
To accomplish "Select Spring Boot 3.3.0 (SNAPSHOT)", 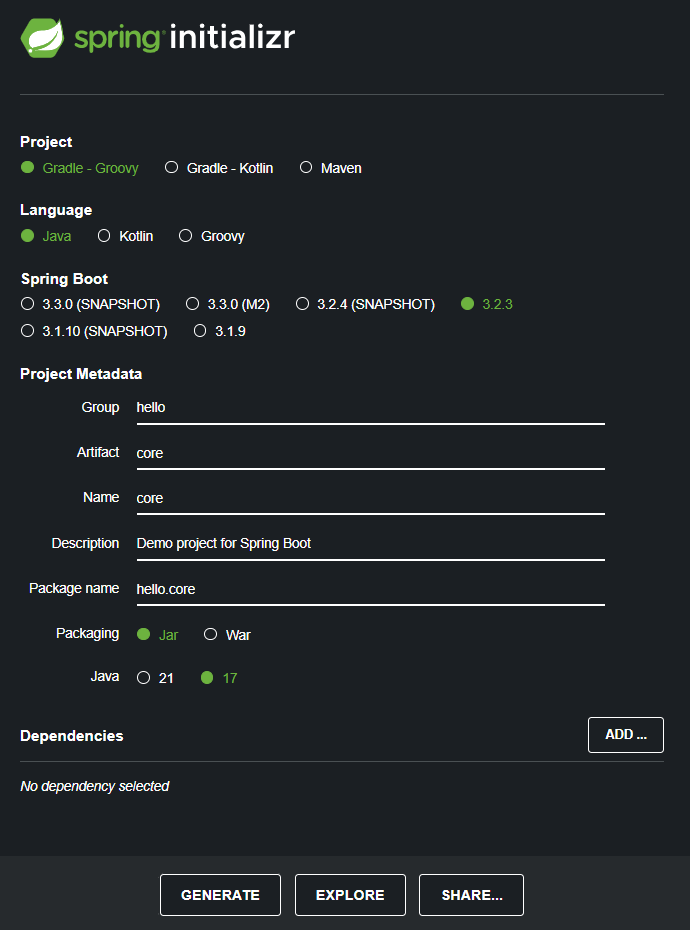I will (x=90, y=304).
